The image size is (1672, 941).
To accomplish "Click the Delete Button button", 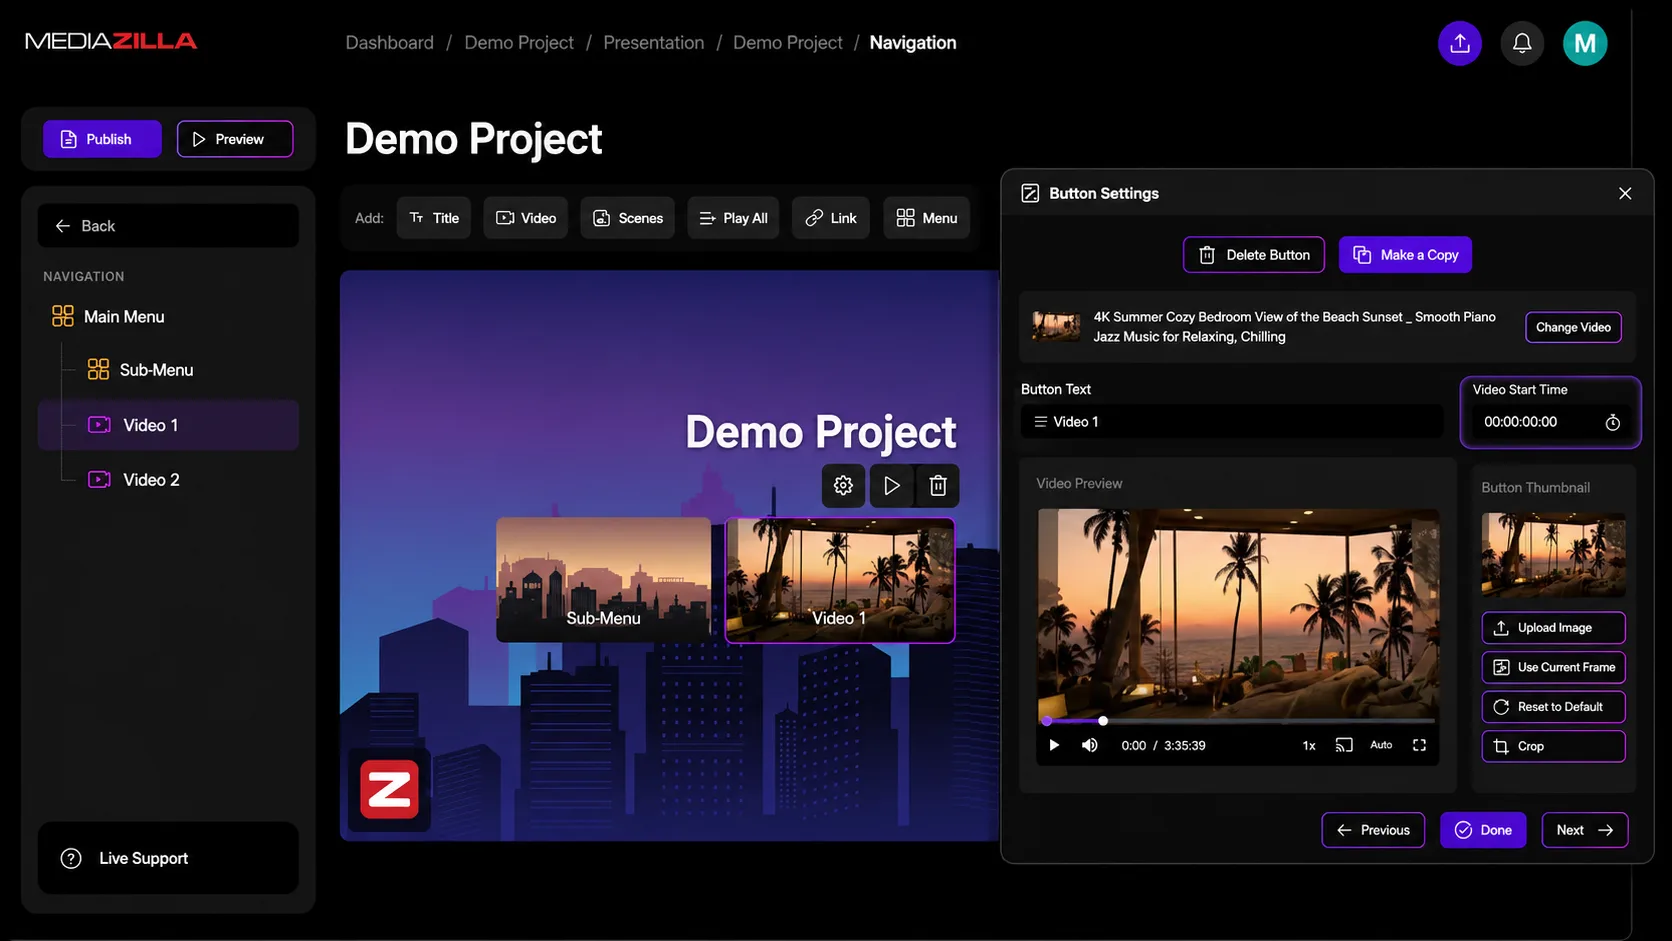I will tap(1254, 255).
